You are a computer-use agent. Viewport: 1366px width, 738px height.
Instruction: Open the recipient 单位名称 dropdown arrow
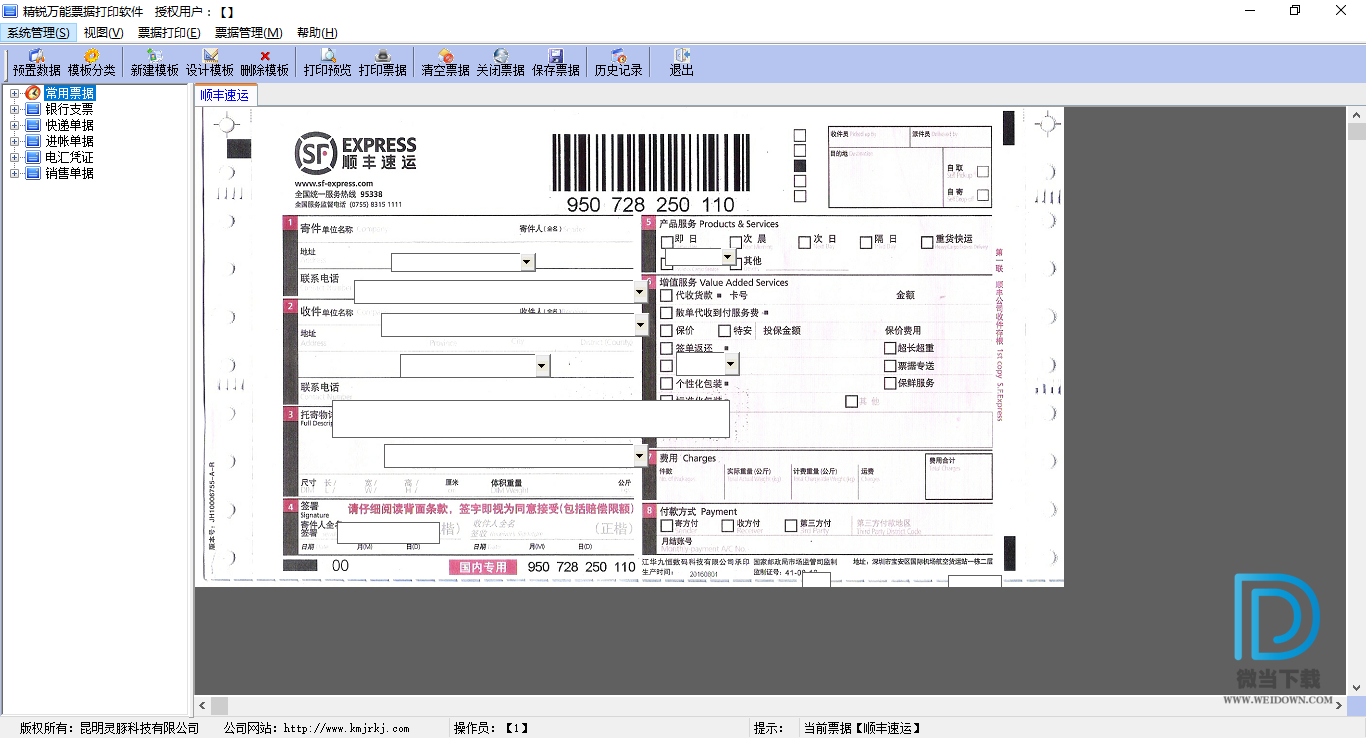(641, 325)
